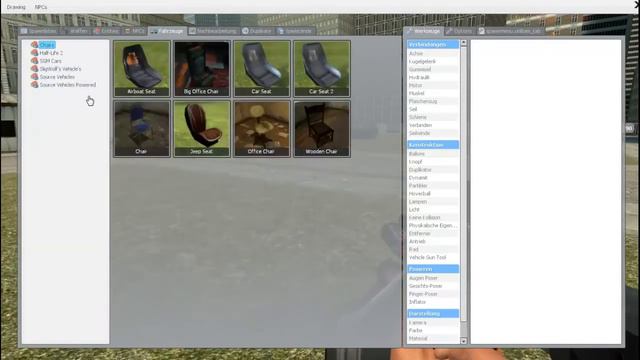Select the Schiene tool
The width and height of the screenshot is (640, 360).
[x=433, y=117]
